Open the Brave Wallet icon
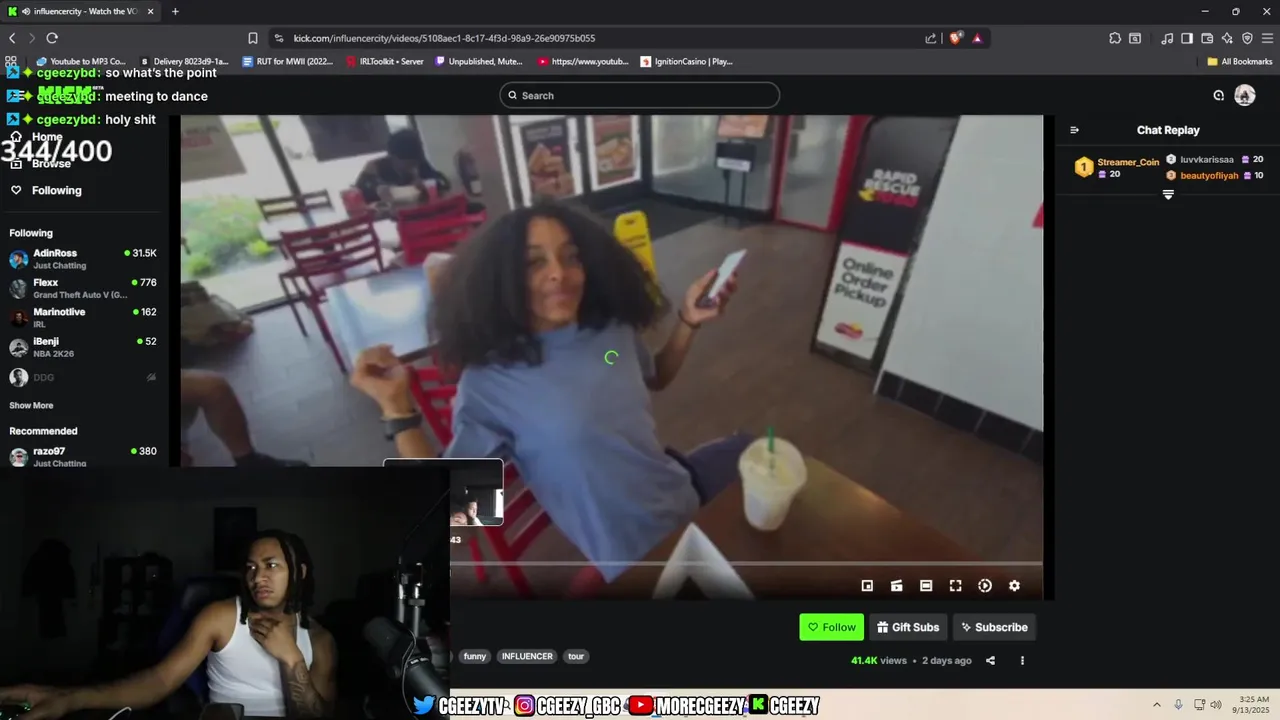This screenshot has width=1280, height=720. [x=1207, y=38]
